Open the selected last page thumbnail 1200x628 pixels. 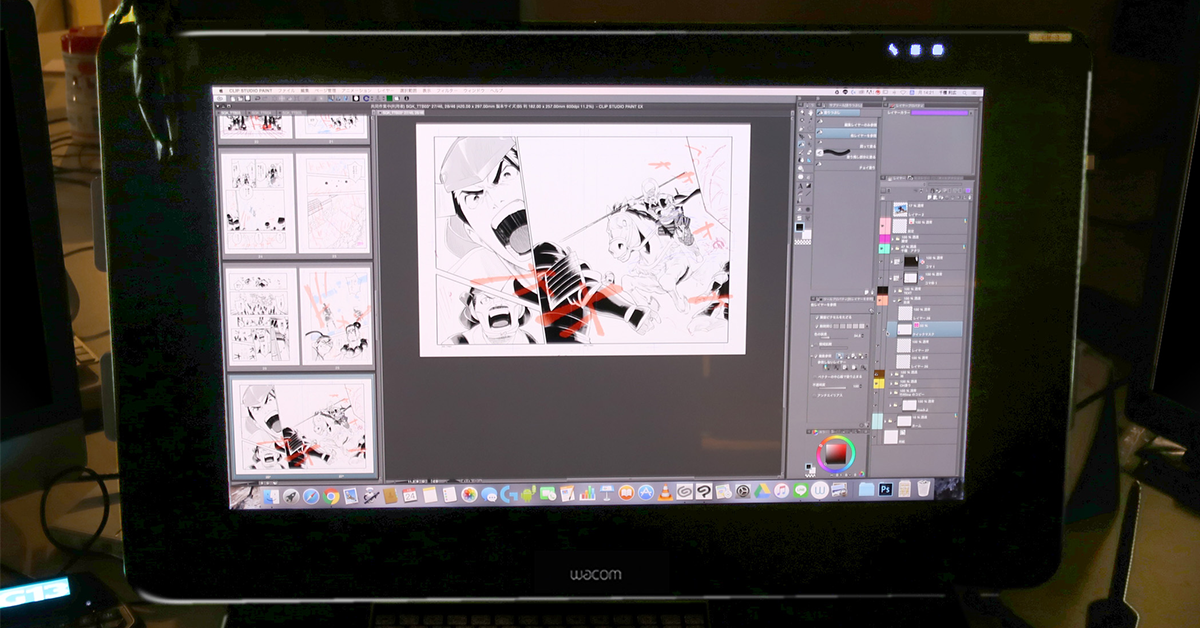point(301,424)
